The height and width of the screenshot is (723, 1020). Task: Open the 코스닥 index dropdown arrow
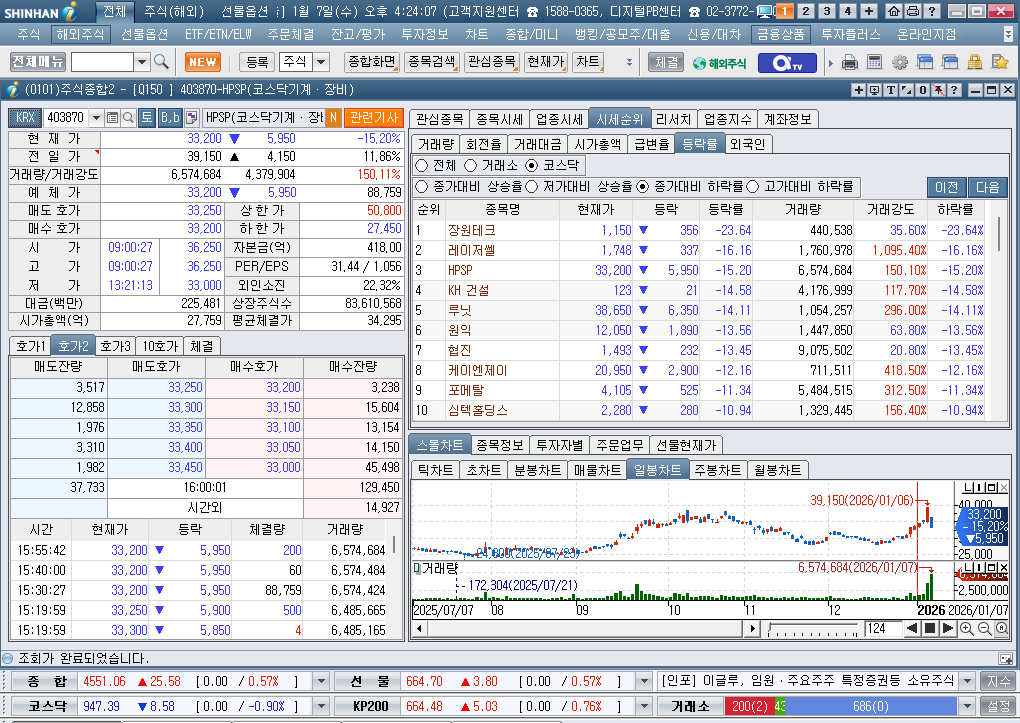point(321,706)
